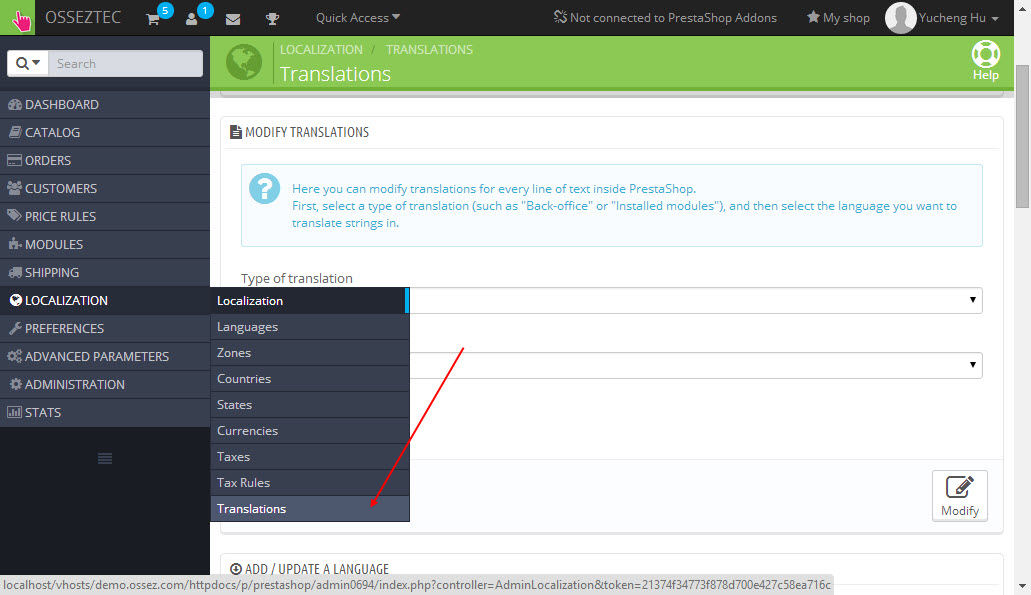The width and height of the screenshot is (1031, 595).
Task: Click the trophy icon in top bar
Action: tap(272, 18)
